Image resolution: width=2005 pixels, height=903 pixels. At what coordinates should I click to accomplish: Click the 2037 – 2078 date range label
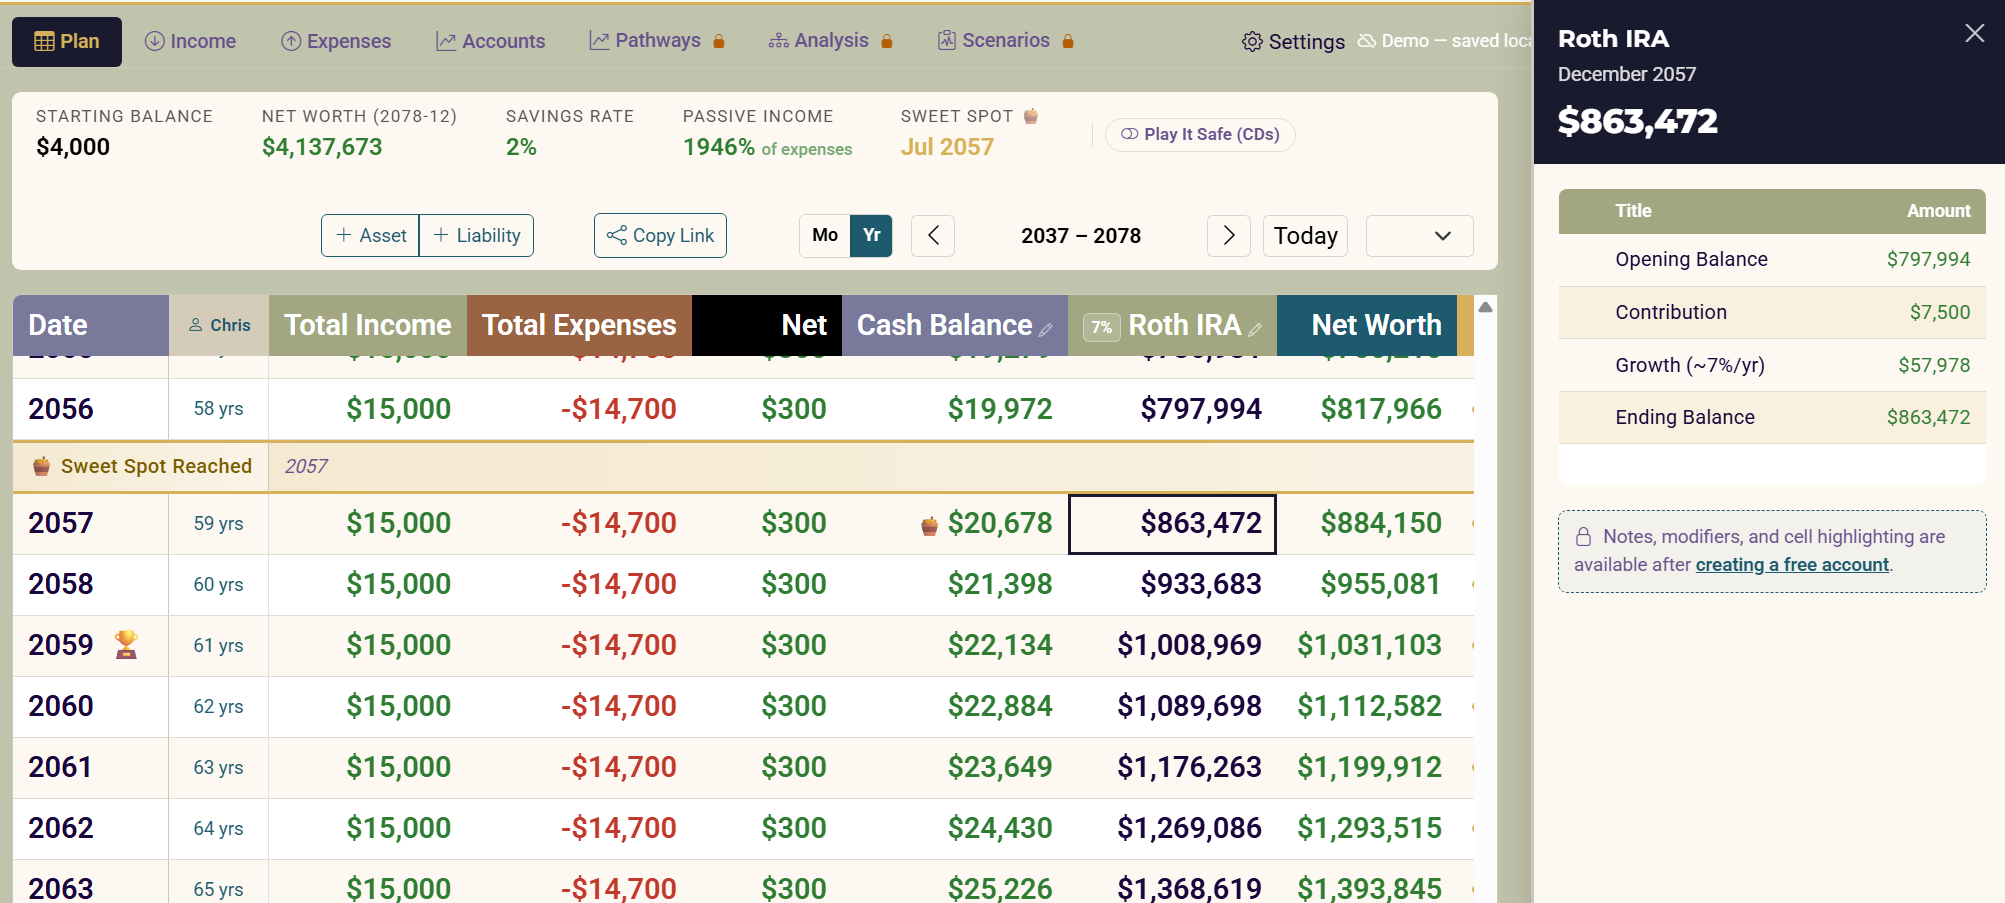pos(1081,236)
